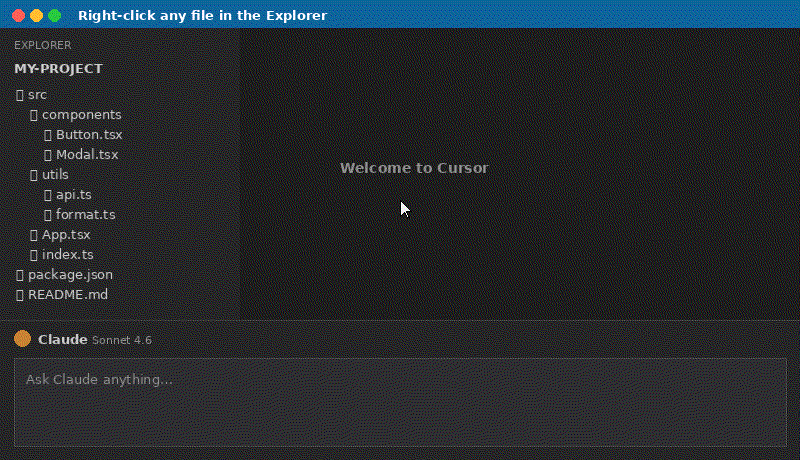Click the components folder icon
This screenshot has height=460, width=800.
34,115
